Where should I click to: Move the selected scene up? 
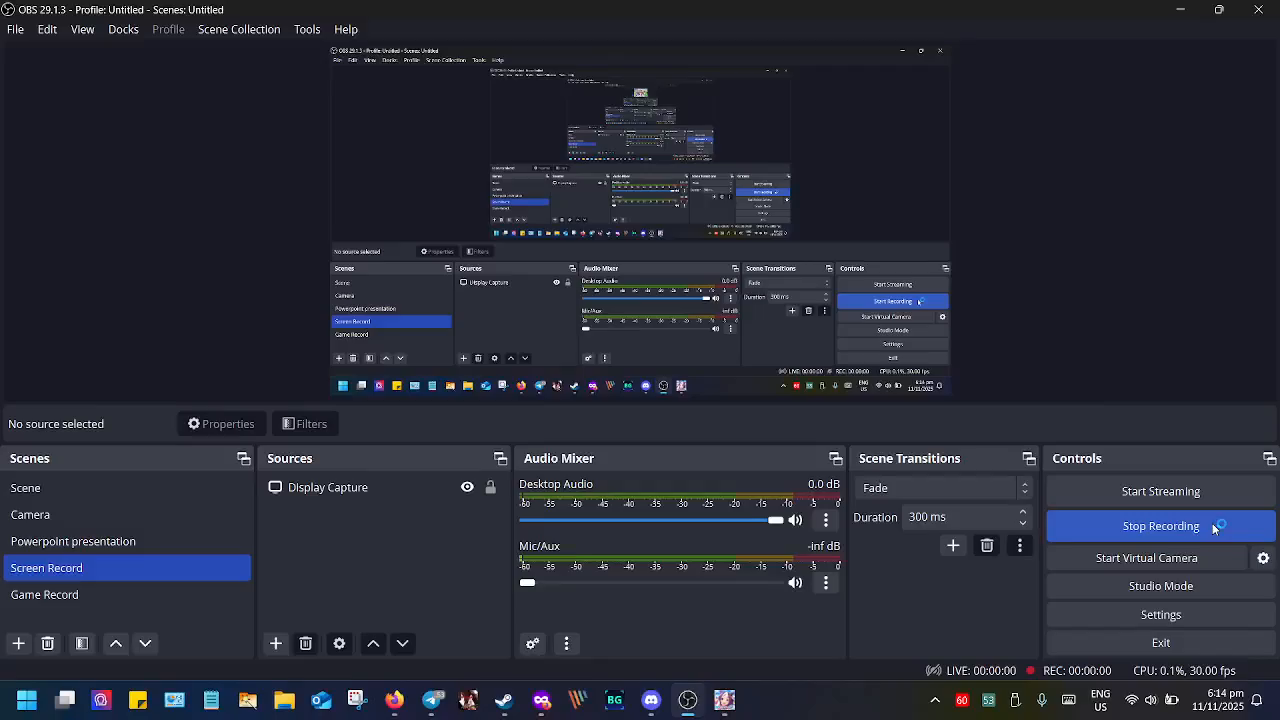(116, 644)
